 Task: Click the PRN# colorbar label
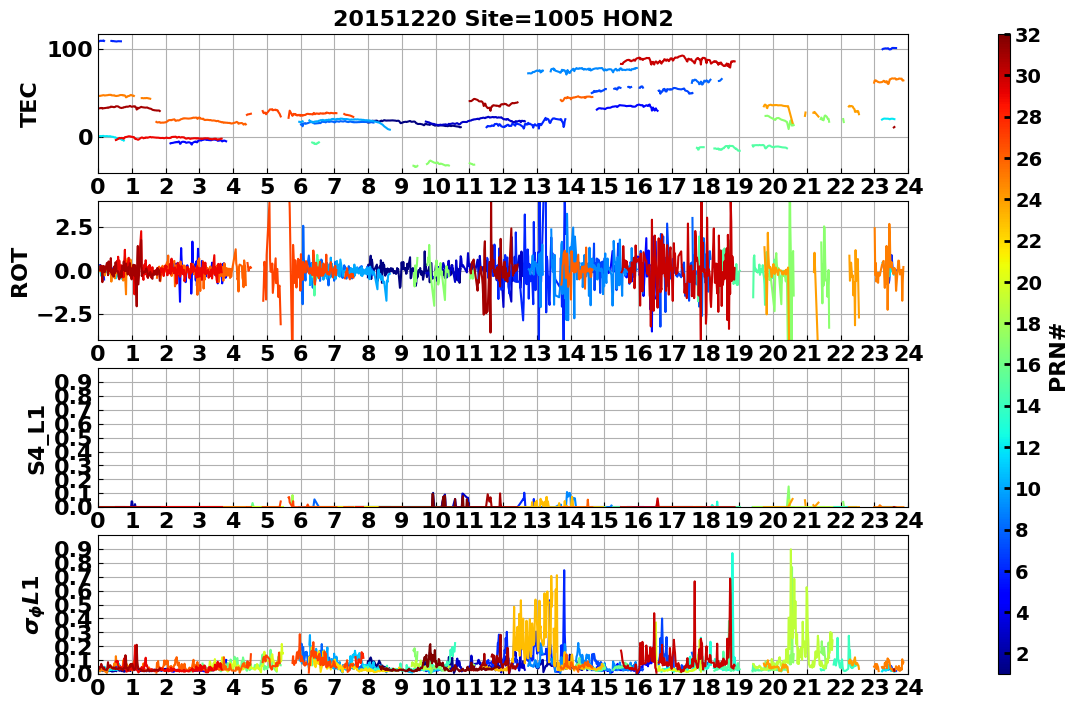pyautogui.click(x=1058, y=357)
